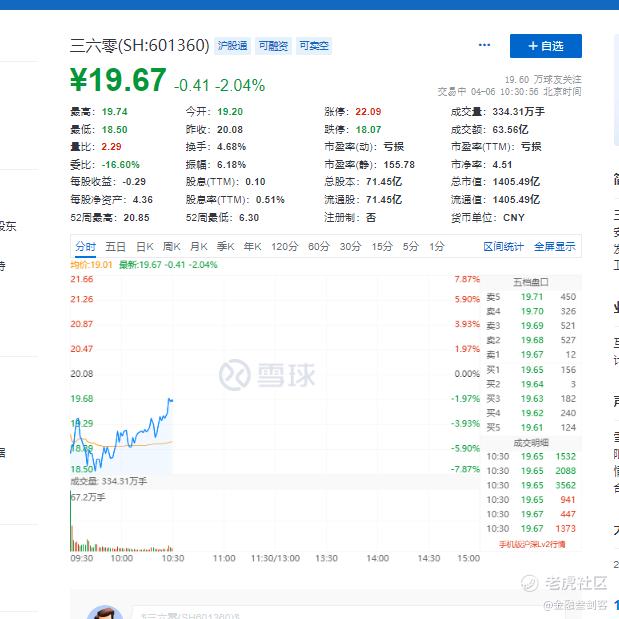This screenshot has width=619, height=619.
Task: Click the stock title 三六零(SH:601360)
Action: click(x=140, y=45)
